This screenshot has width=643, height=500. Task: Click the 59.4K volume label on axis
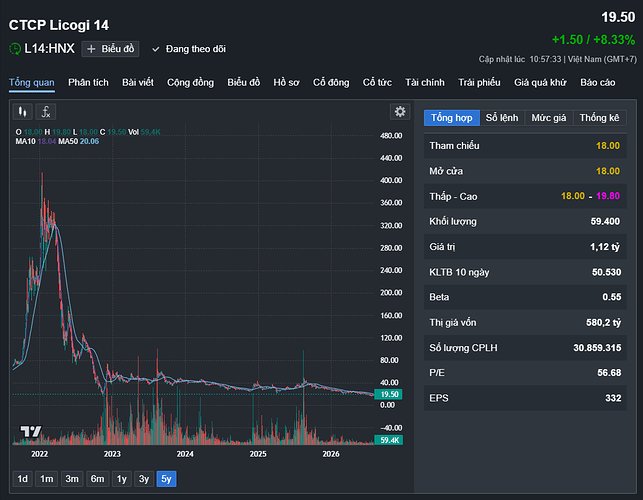[x=389, y=440]
